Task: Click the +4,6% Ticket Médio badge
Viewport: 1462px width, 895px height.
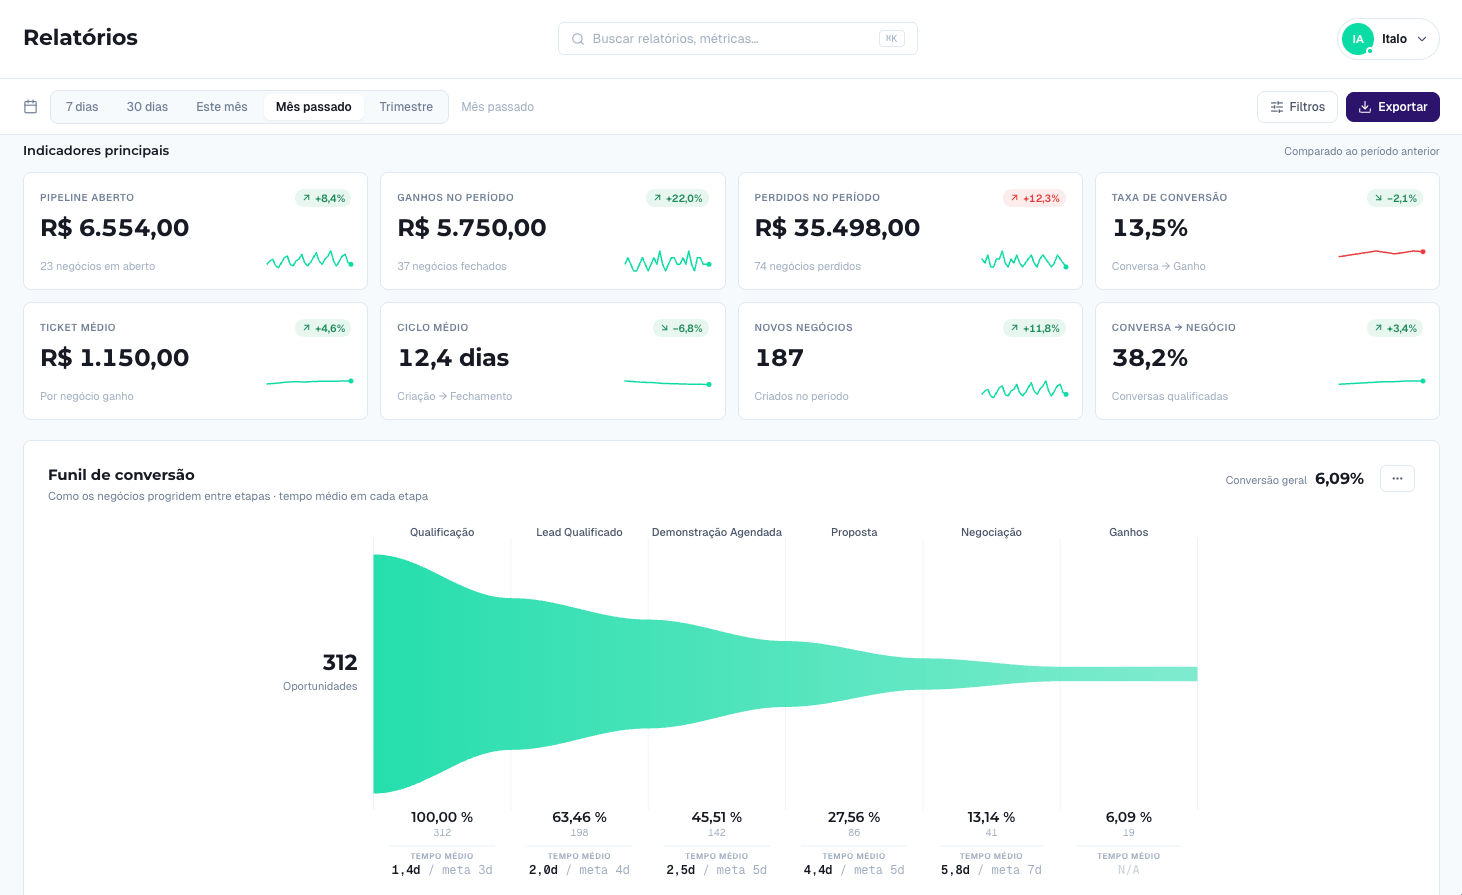Action: [x=323, y=328]
